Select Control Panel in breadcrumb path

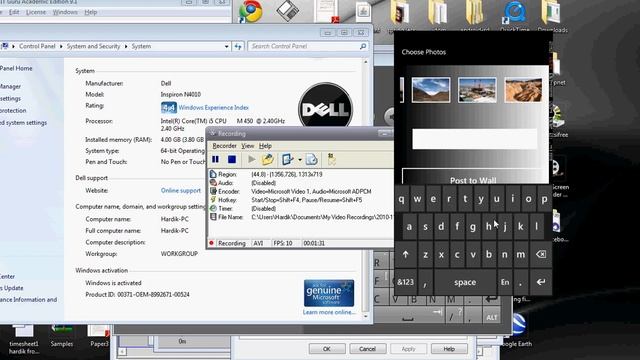coord(37,47)
